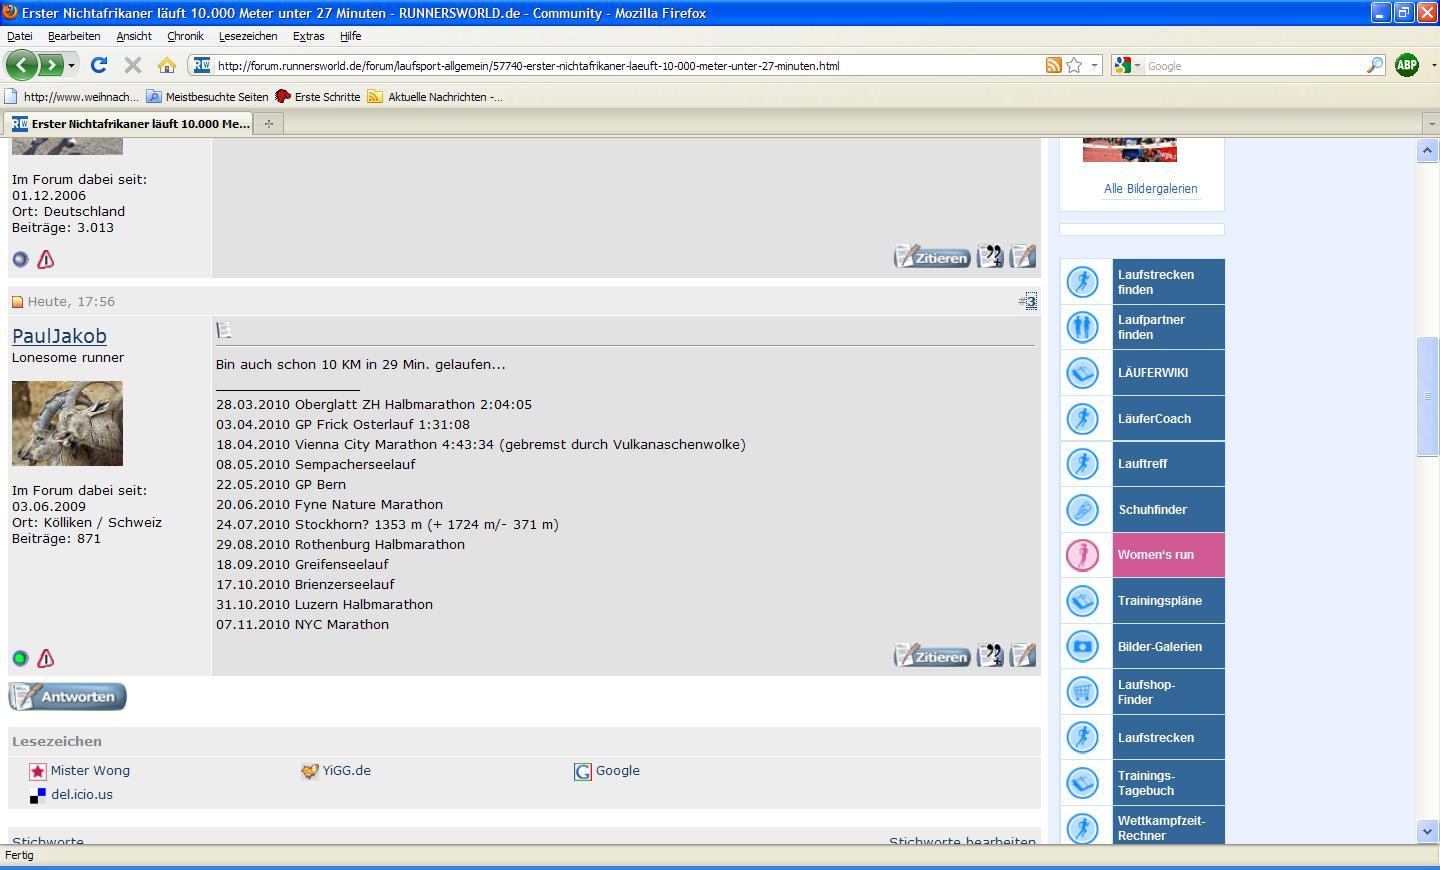
Task: Click the page scrollbar down arrow
Action: (x=1427, y=831)
